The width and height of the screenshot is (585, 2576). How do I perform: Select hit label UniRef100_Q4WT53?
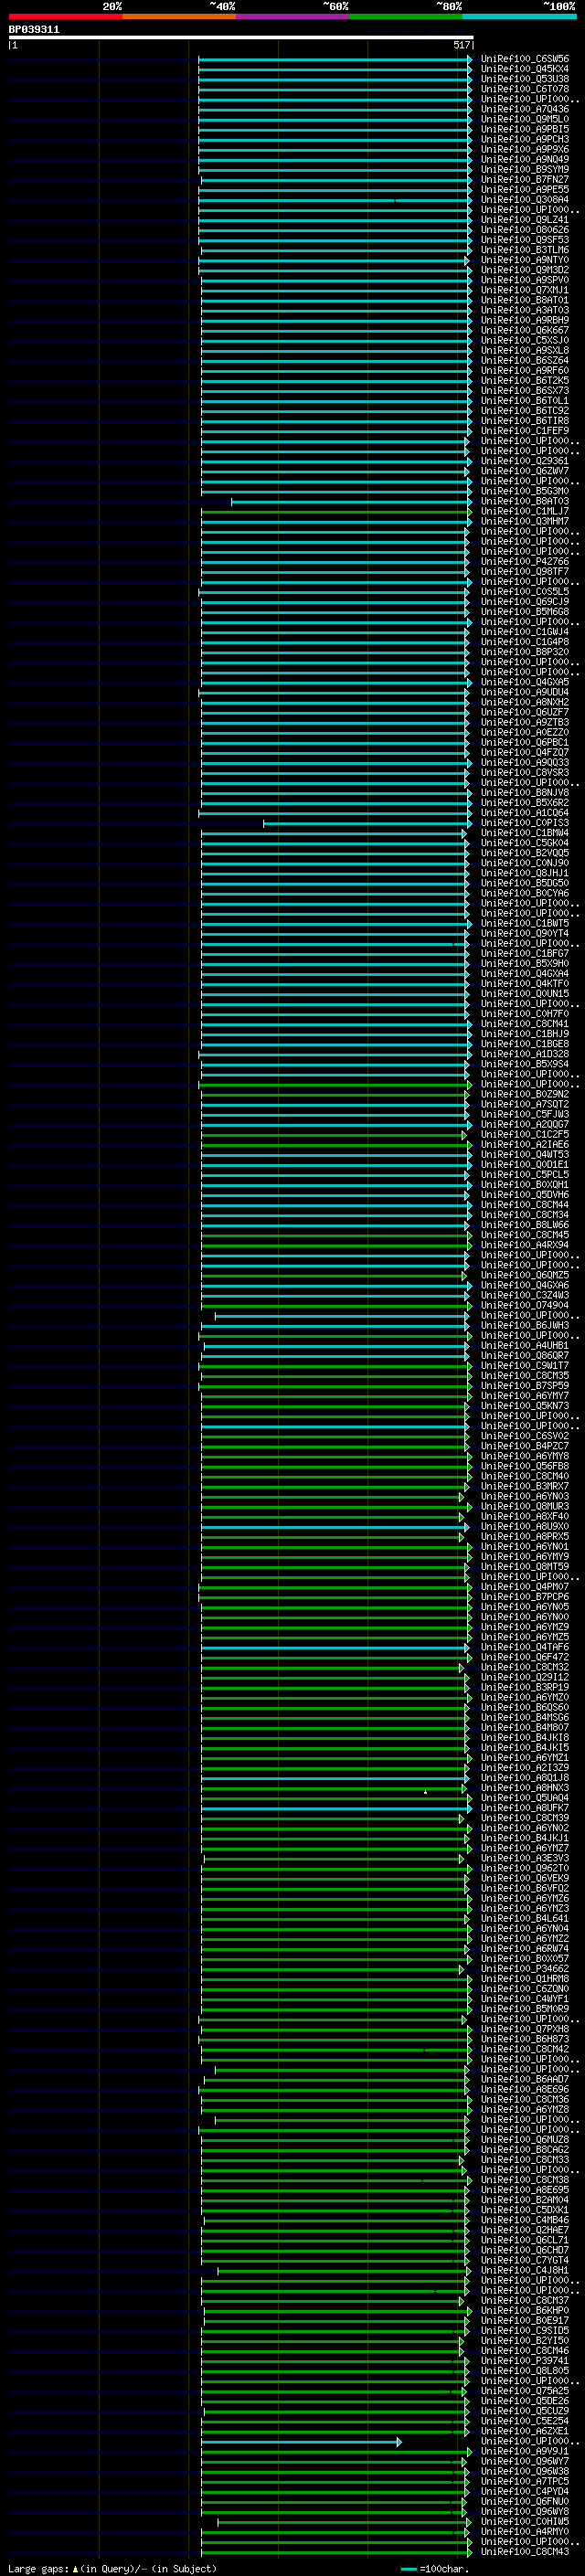click(x=525, y=1155)
